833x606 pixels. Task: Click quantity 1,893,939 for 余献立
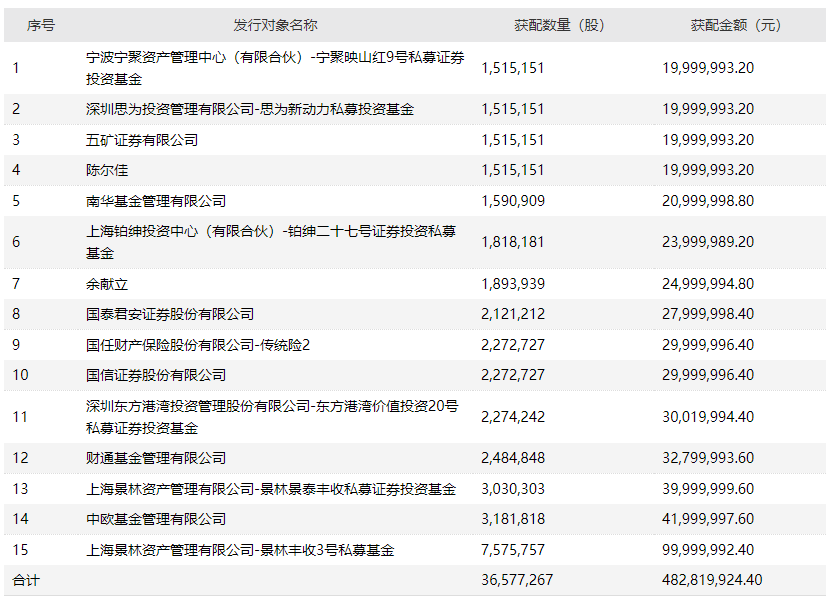pyautogui.click(x=513, y=284)
